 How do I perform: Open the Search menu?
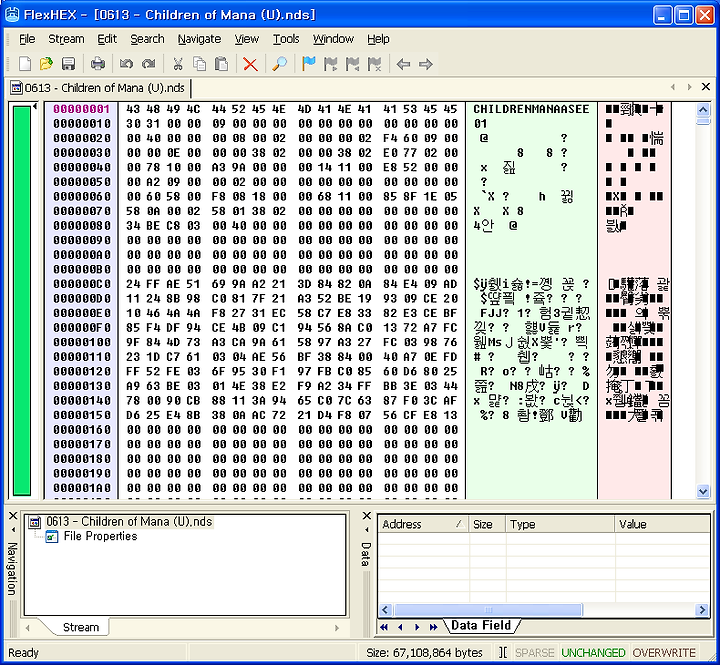coord(147,39)
